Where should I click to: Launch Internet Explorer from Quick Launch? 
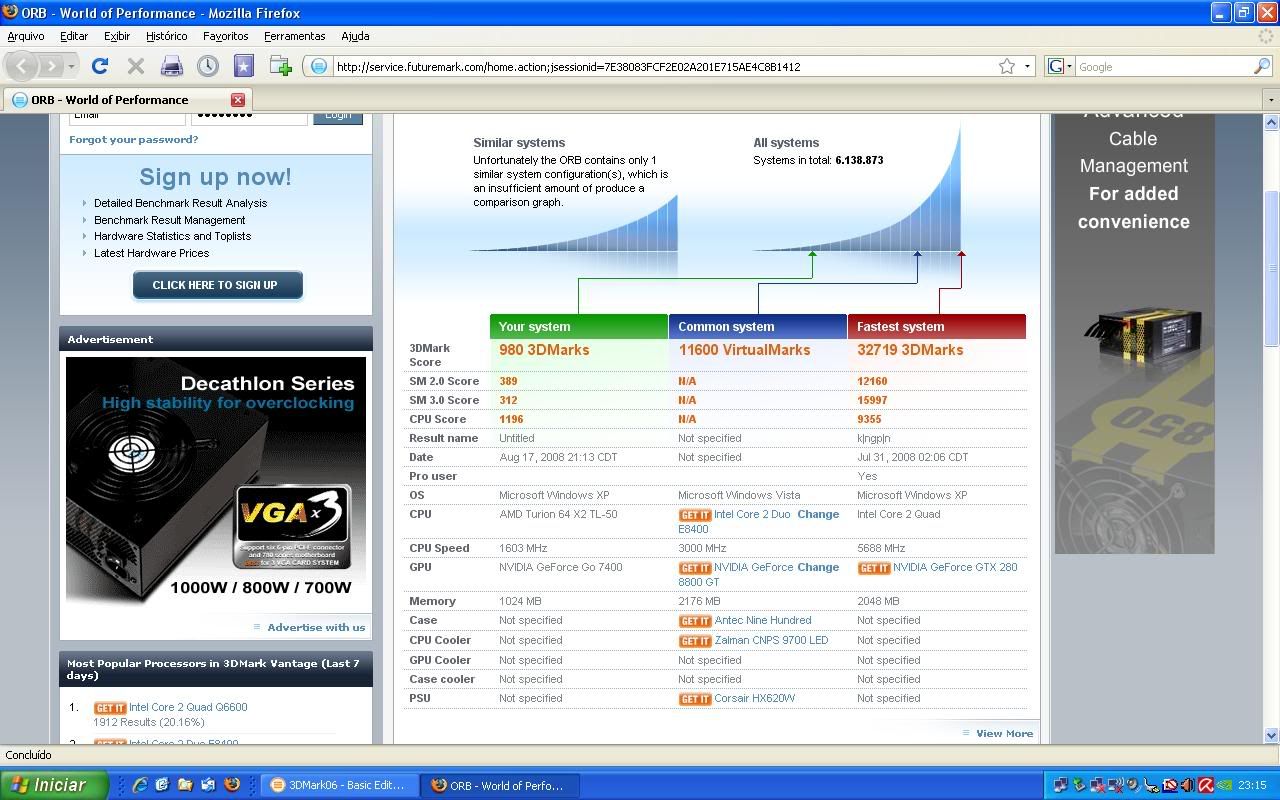coord(140,785)
